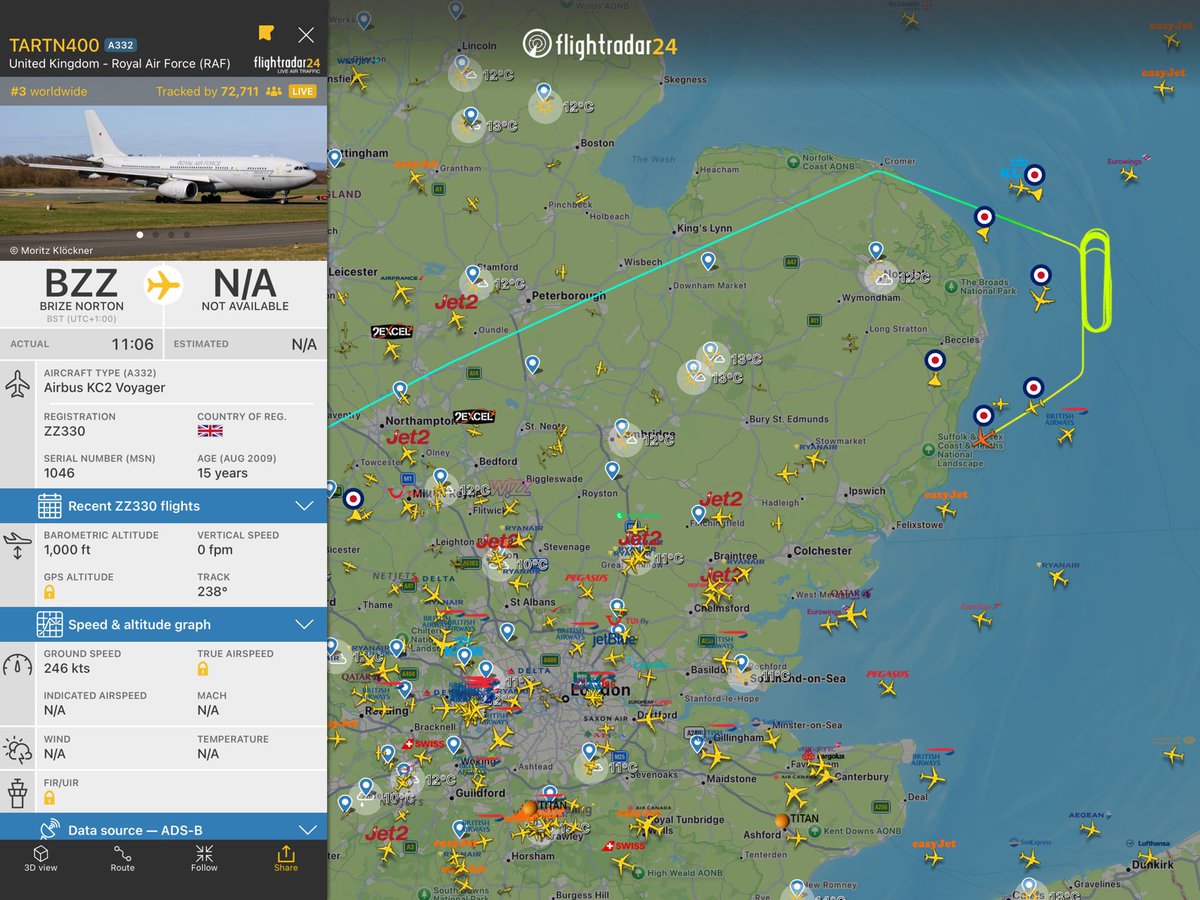Viewport: 1200px width, 900px height.
Task: Open the 3D view
Action: 41,858
